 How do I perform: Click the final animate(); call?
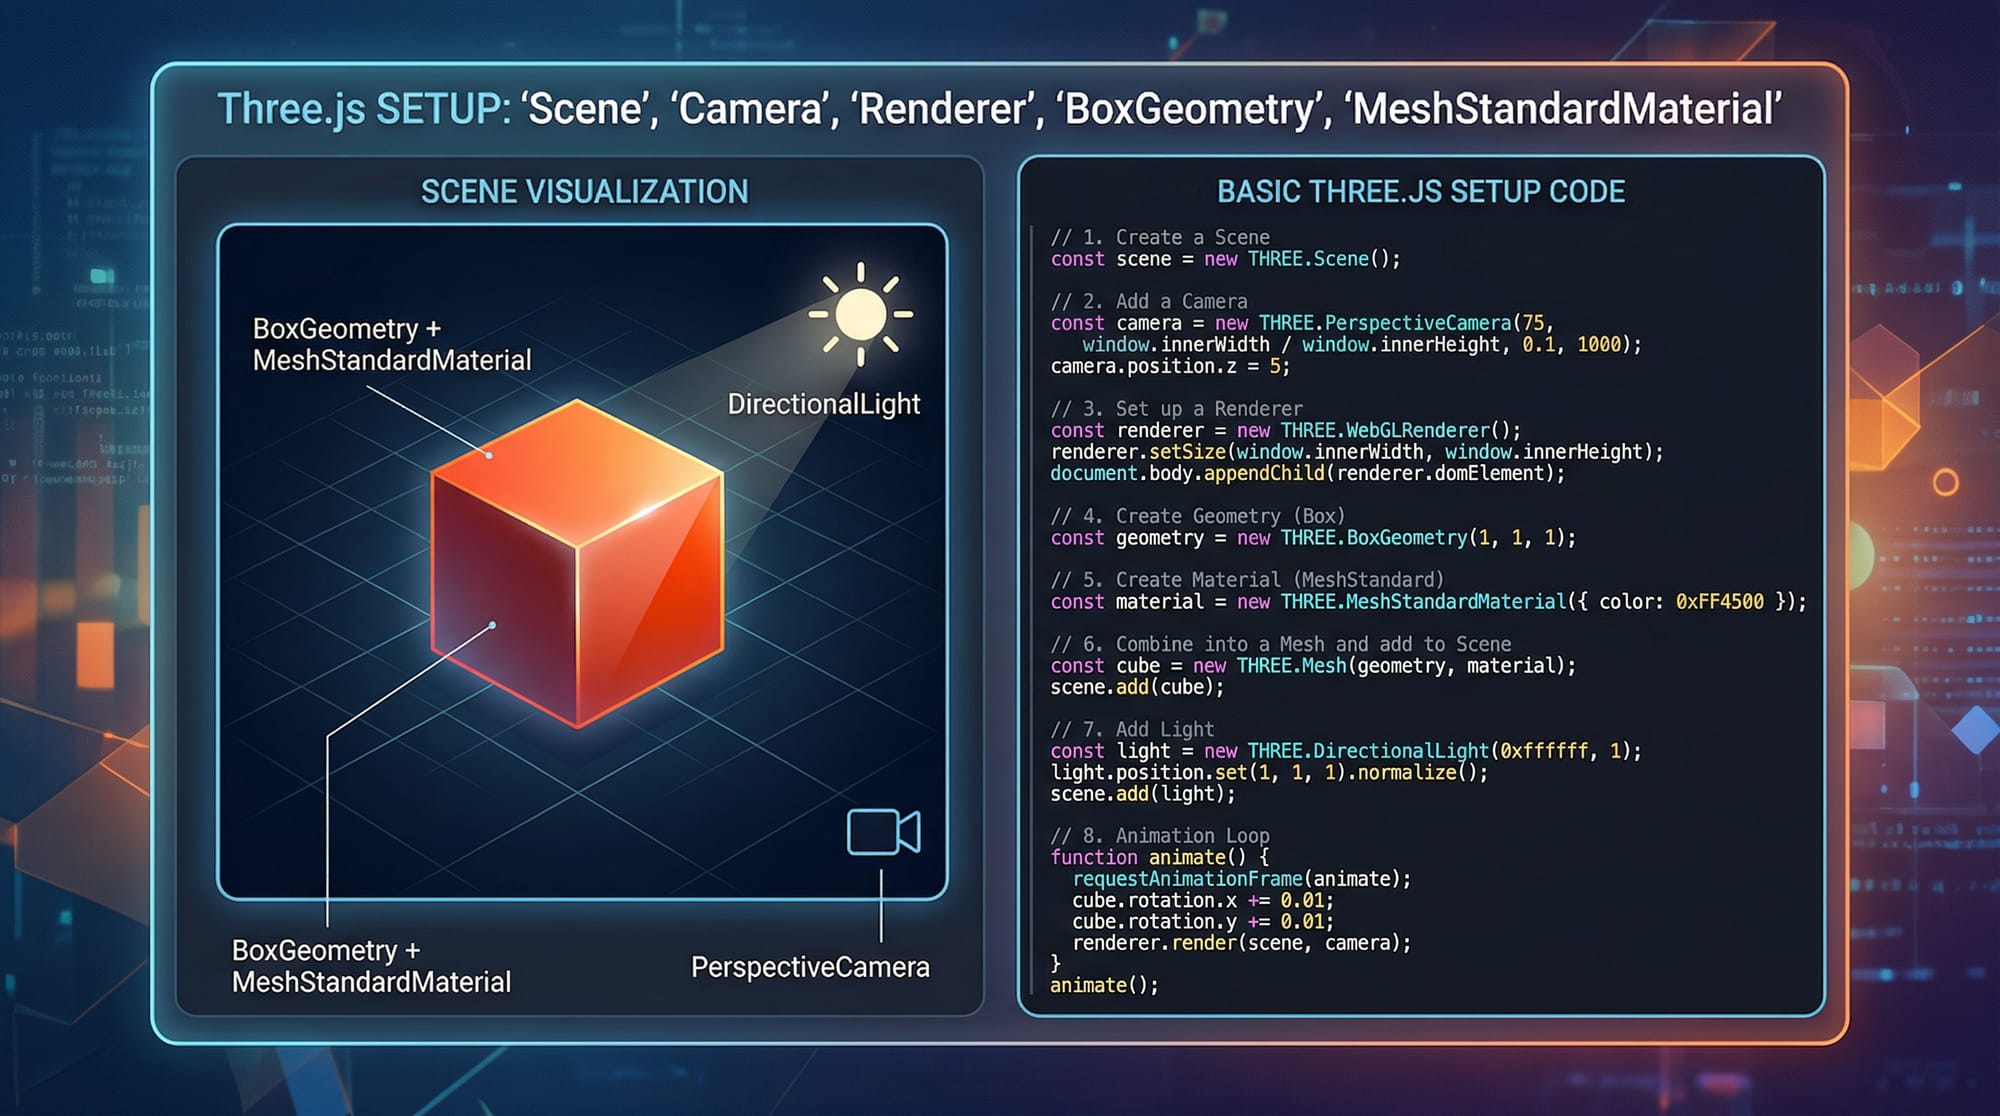(1103, 985)
